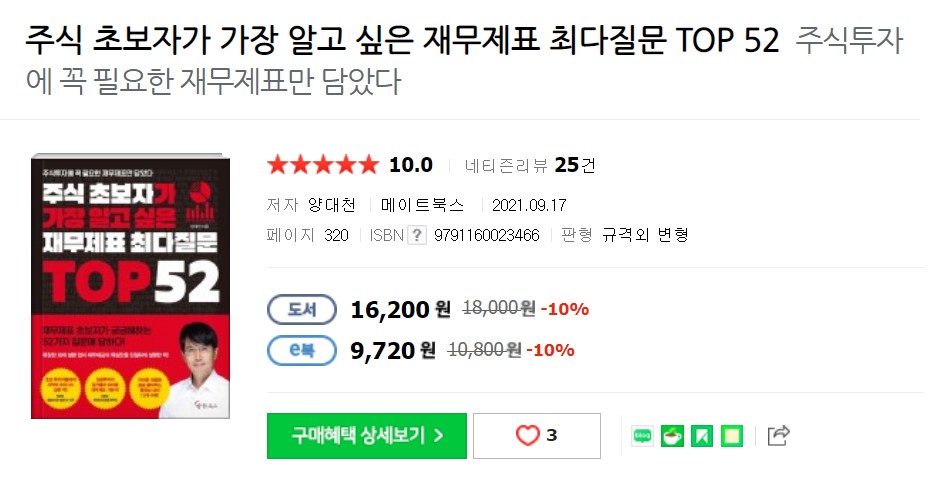Click the book title heading
The height and width of the screenshot is (482, 940).
tap(402, 41)
